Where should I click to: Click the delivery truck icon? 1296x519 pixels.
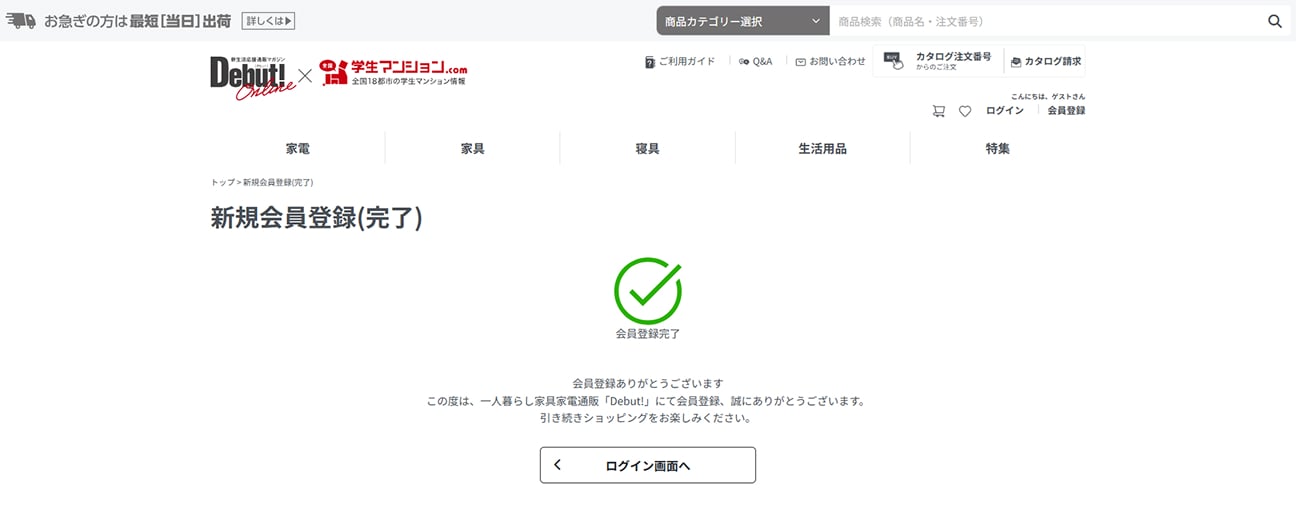21,21
